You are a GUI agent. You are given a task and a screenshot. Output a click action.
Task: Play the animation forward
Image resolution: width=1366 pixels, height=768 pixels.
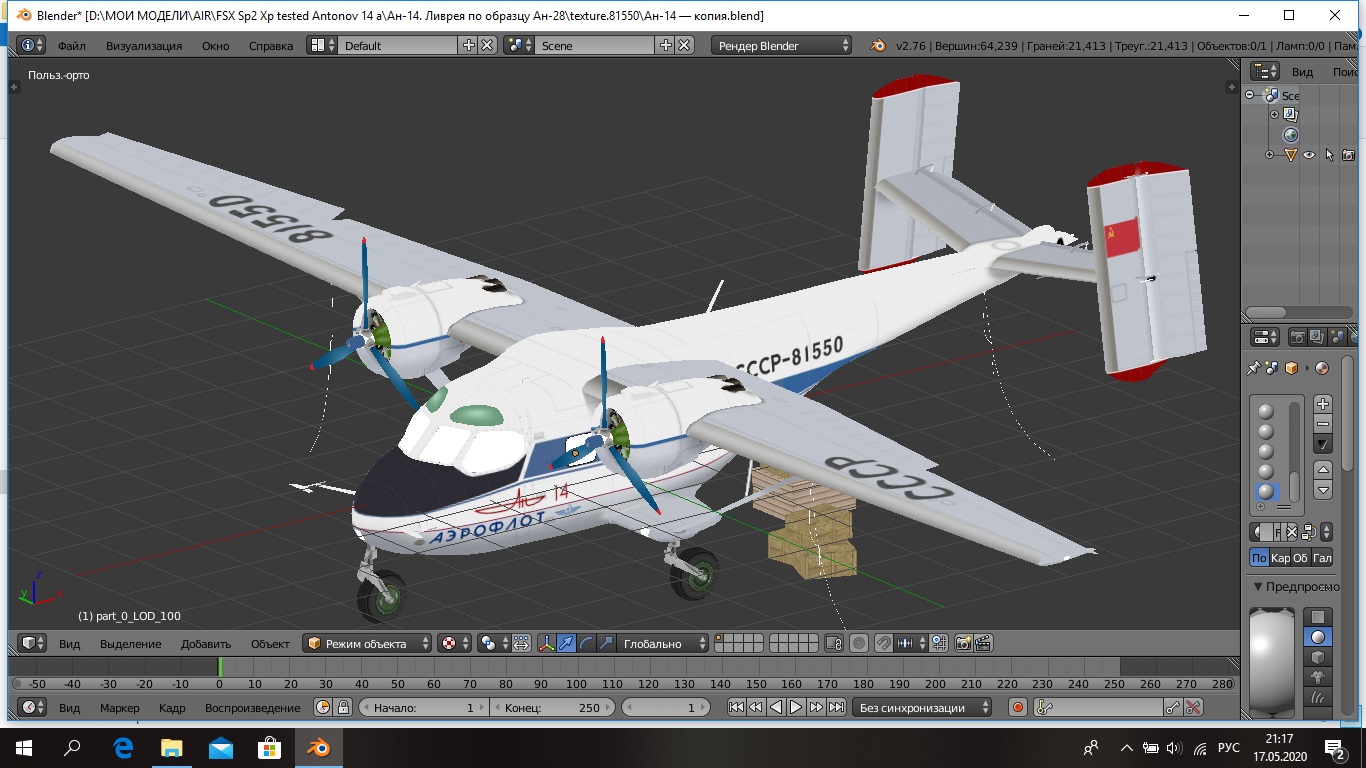[796, 707]
